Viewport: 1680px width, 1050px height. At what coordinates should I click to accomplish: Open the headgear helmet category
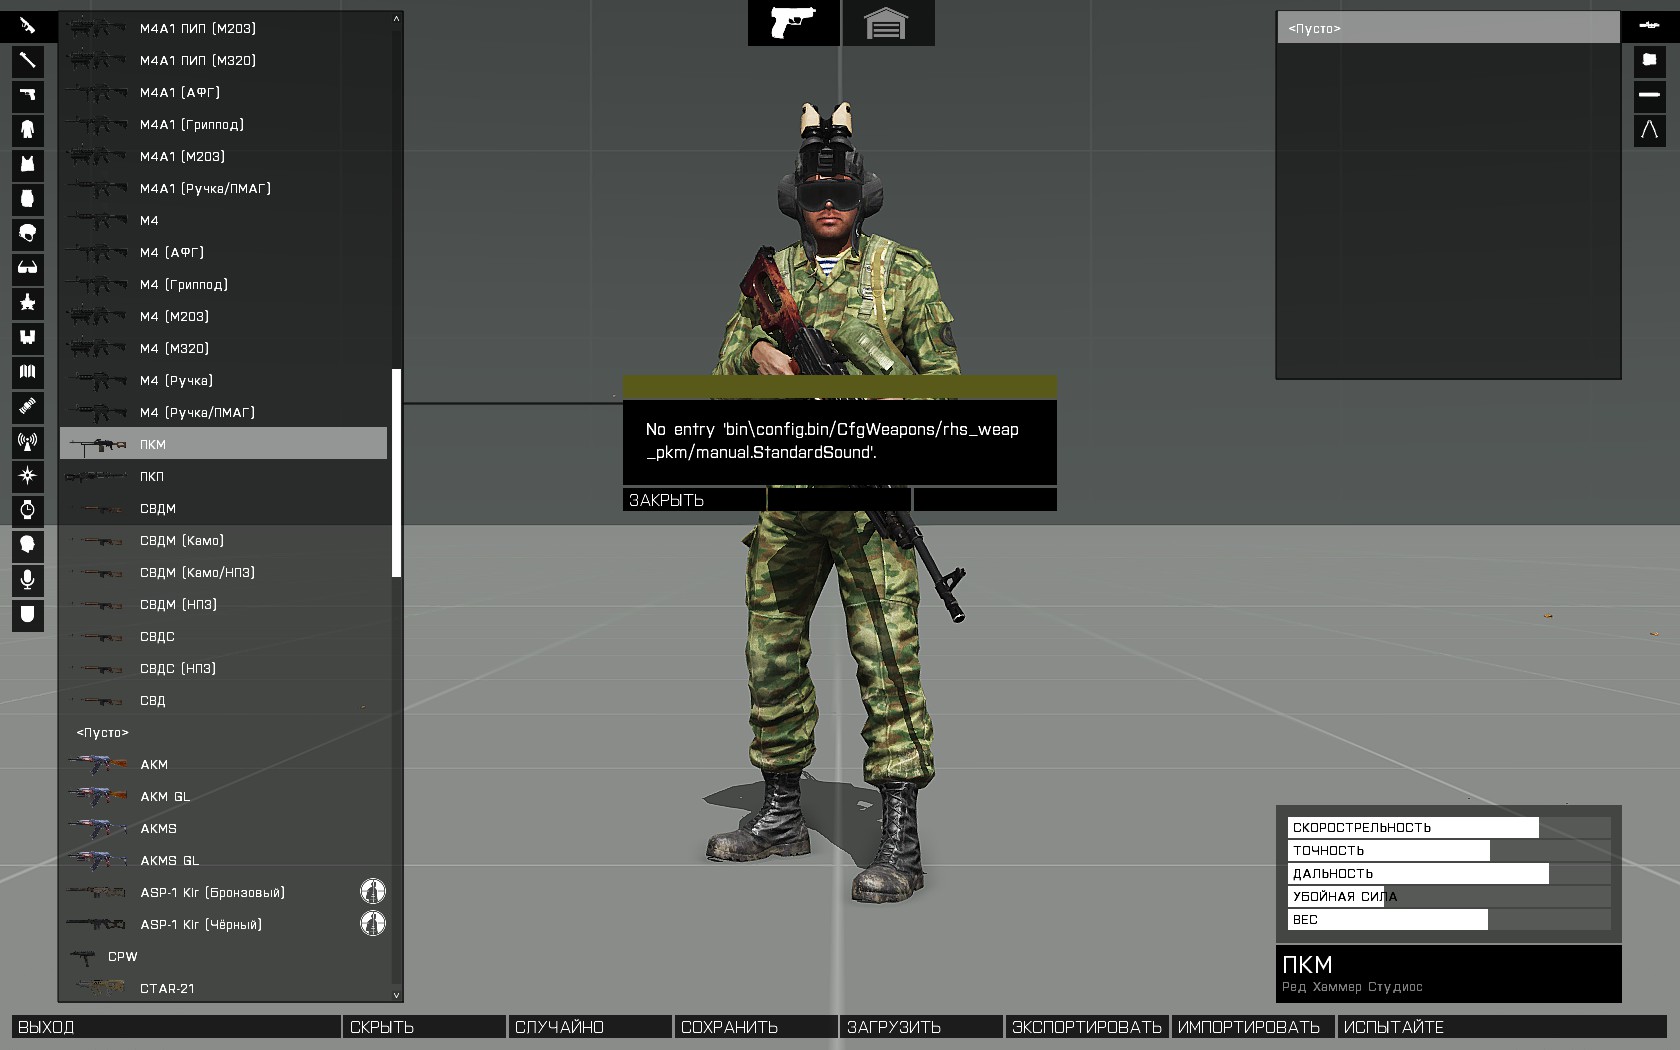tap(27, 233)
